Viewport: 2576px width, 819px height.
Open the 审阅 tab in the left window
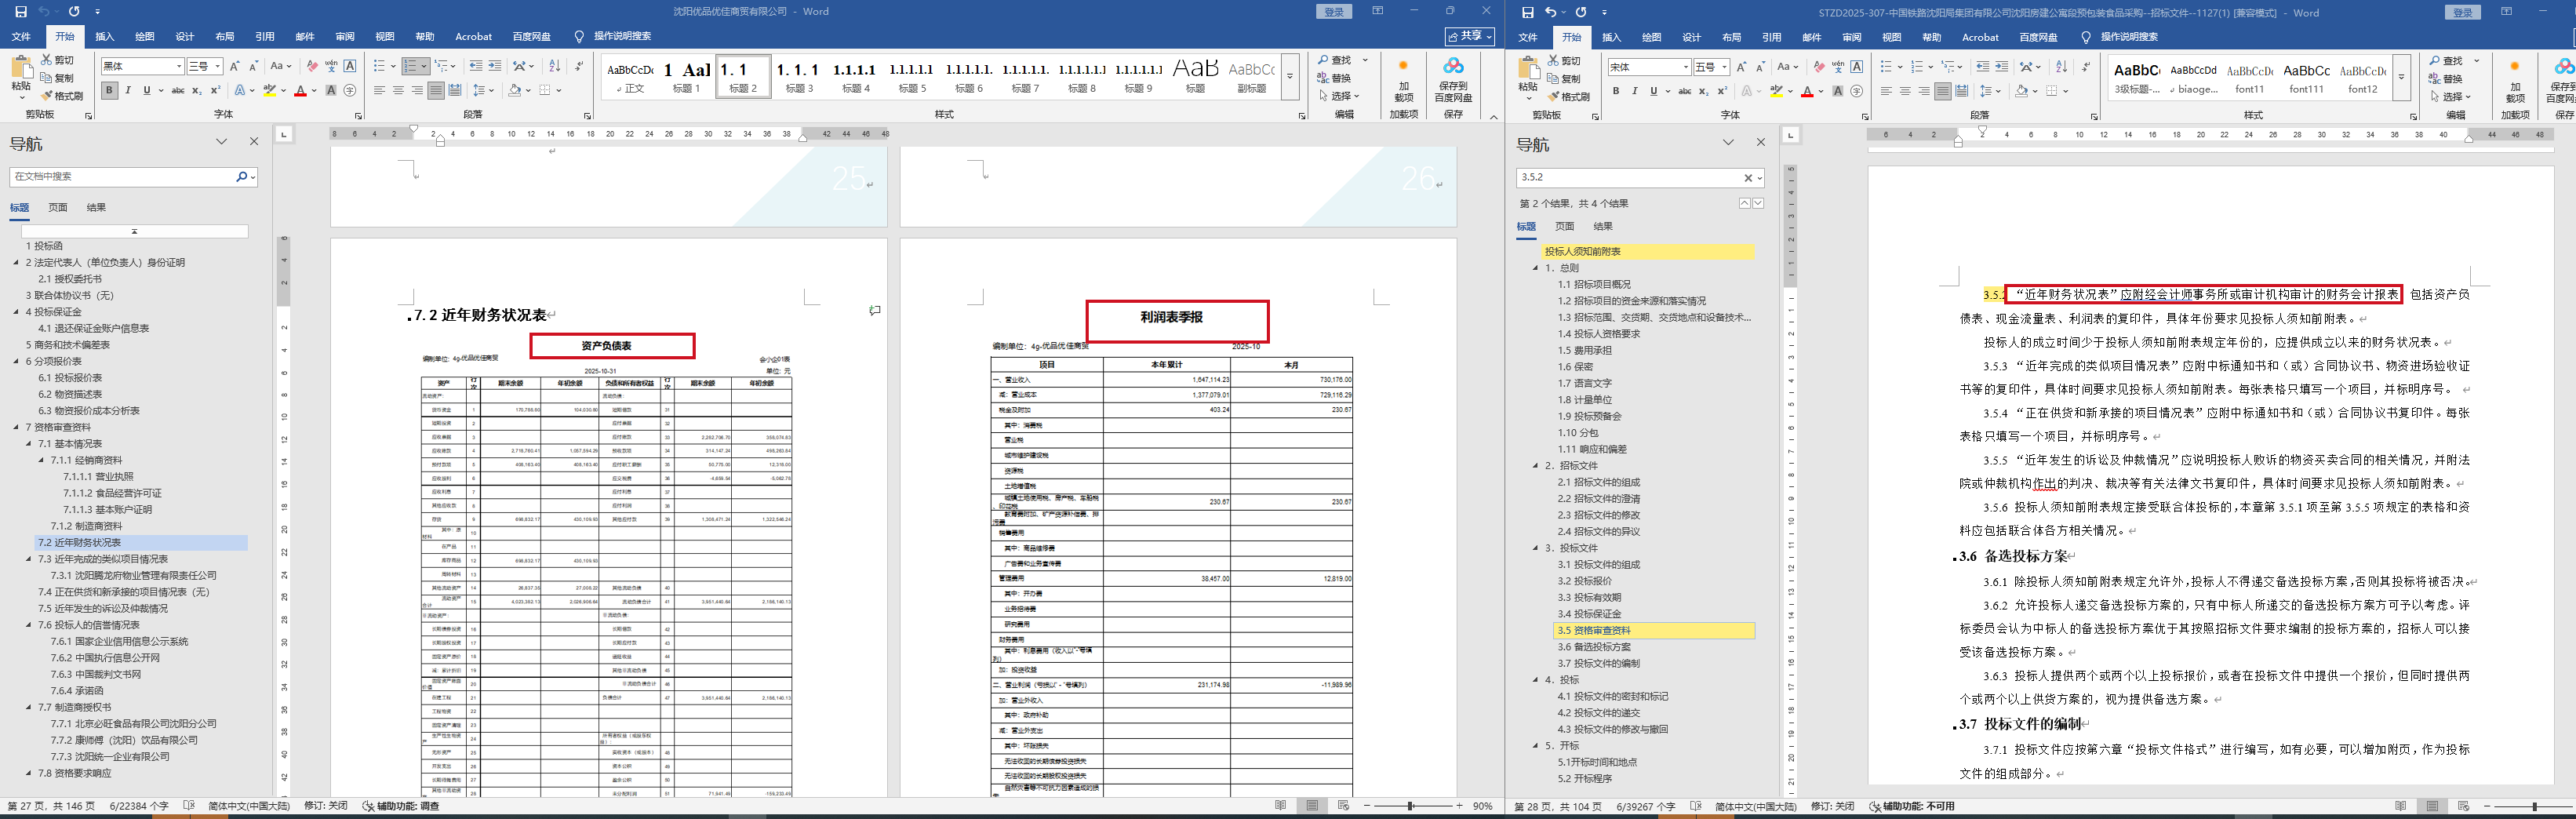coord(345,37)
